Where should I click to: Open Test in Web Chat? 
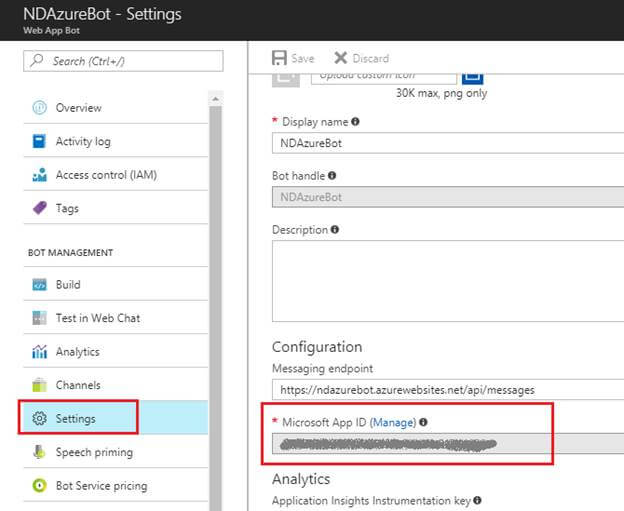coord(98,318)
